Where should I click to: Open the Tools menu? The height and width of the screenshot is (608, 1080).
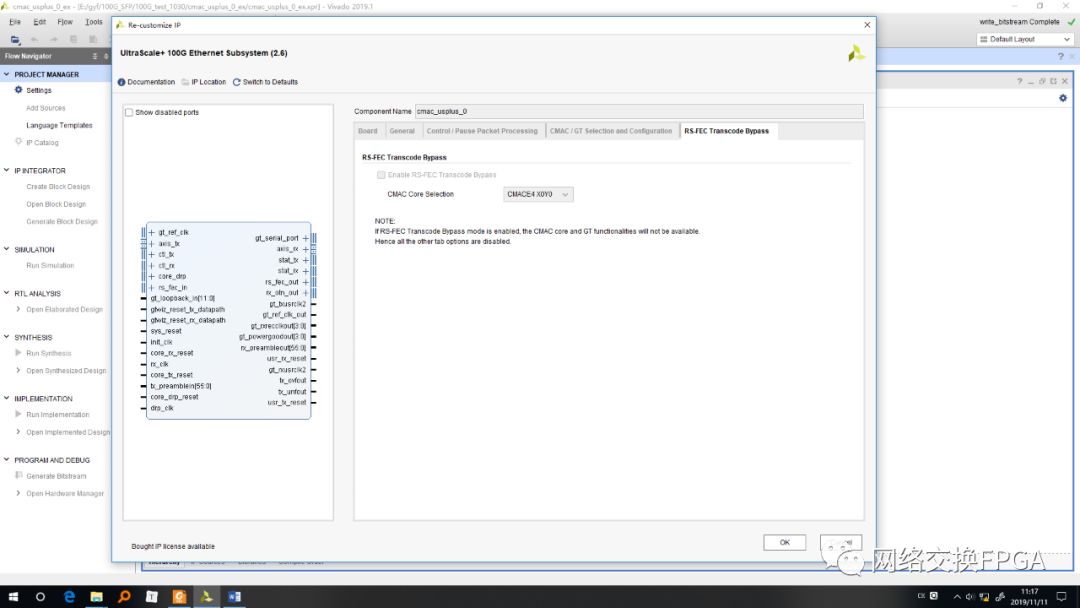pos(94,22)
